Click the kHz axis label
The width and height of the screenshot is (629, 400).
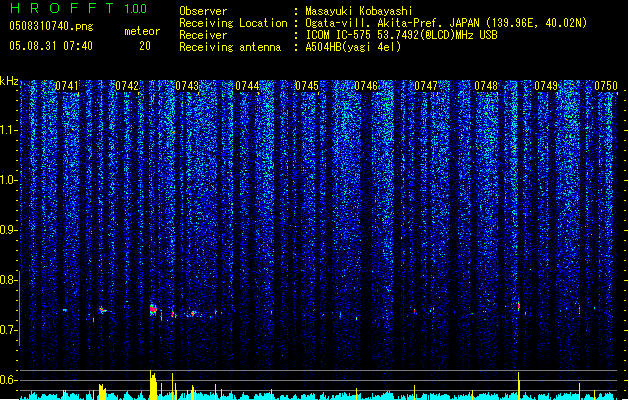pyautogui.click(x=9, y=81)
